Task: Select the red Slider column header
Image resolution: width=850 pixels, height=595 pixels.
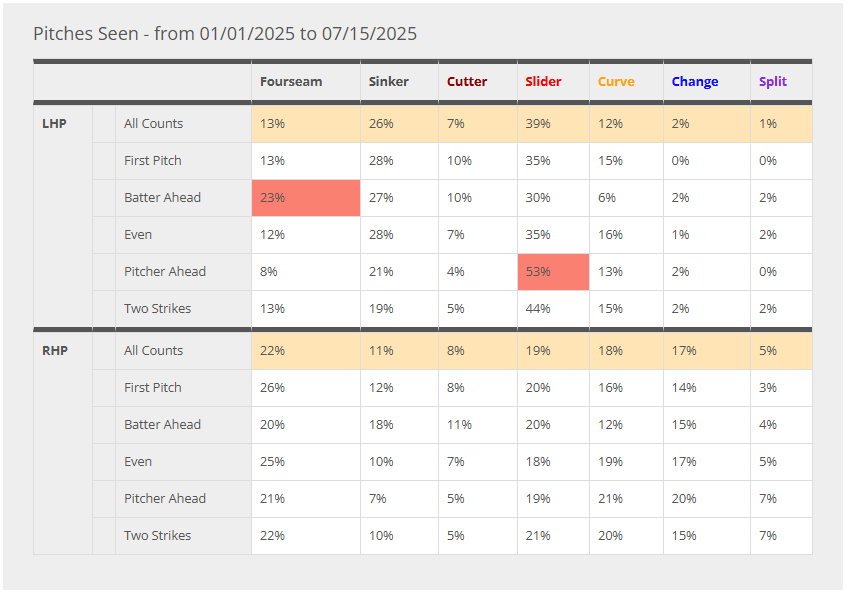Action: pyautogui.click(x=543, y=82)
